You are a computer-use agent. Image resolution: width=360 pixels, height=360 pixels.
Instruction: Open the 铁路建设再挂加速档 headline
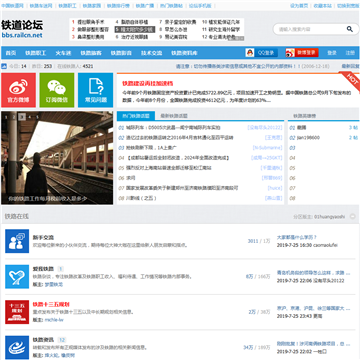(148, 83)
